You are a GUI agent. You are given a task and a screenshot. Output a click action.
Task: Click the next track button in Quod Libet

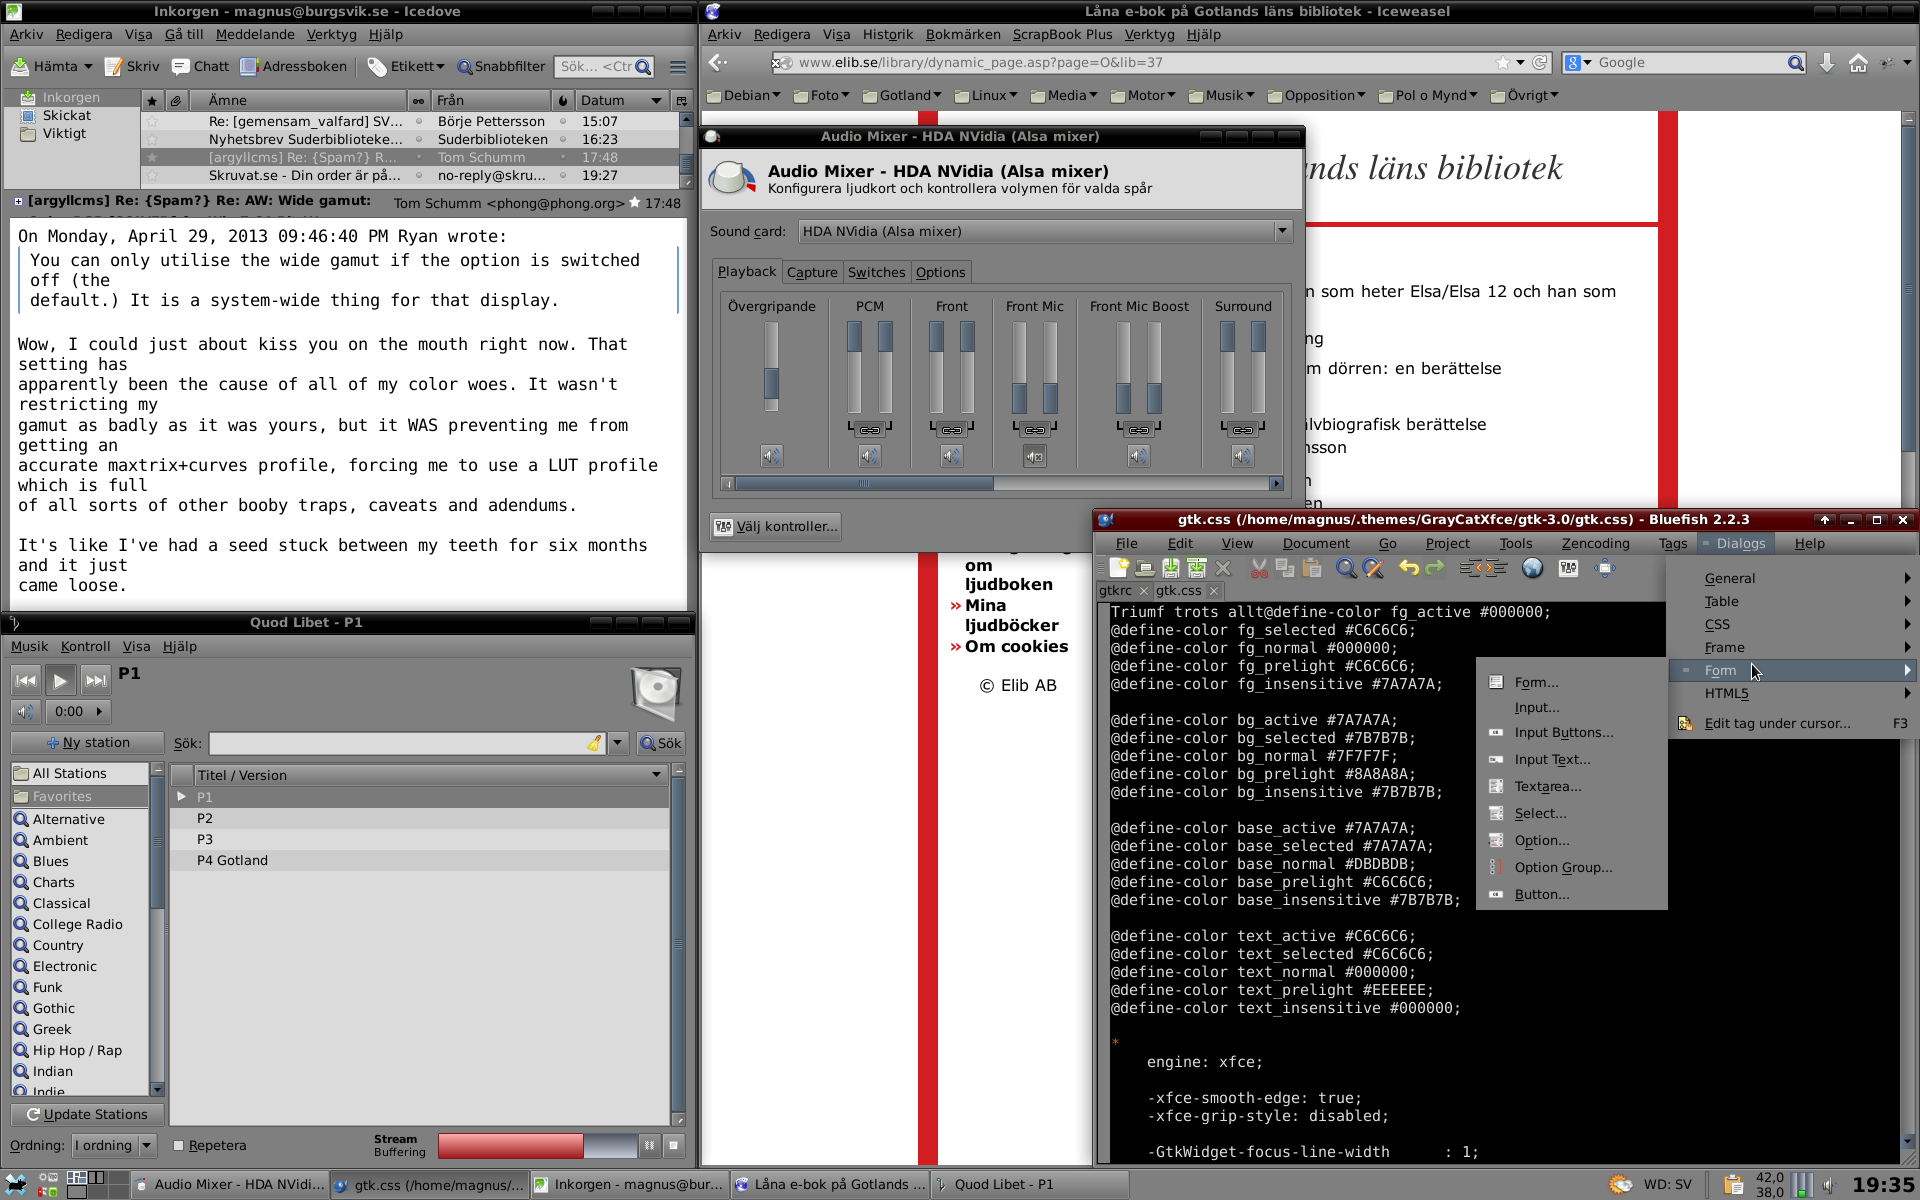coord(95,680)
